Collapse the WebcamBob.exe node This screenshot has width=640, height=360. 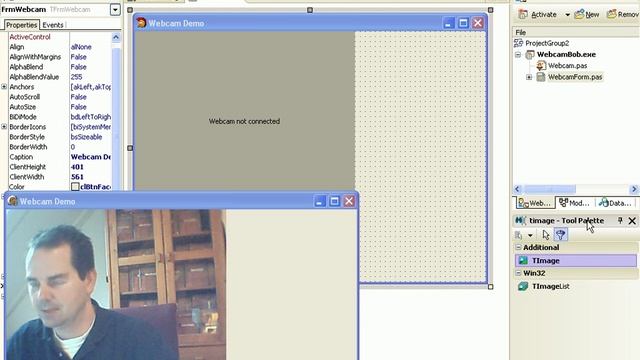pos(518,54)
